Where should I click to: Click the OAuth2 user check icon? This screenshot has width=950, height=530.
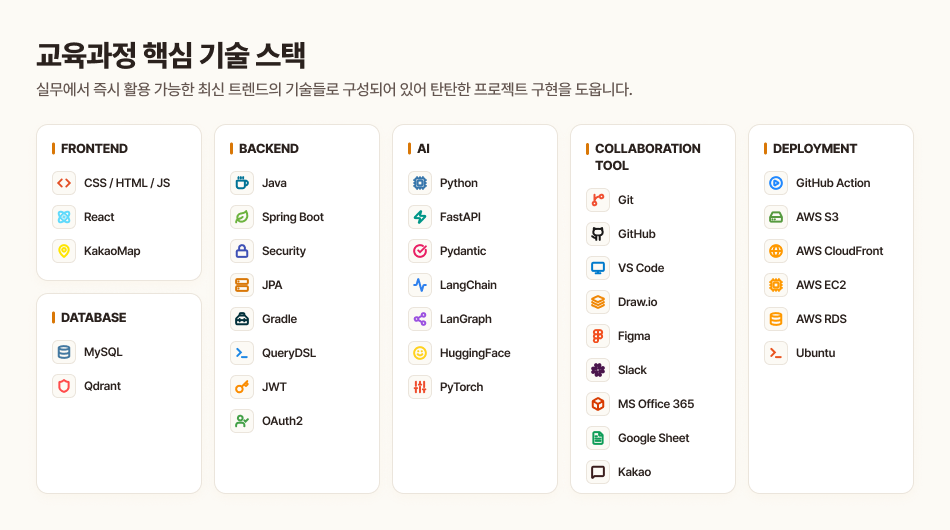pos(242,421)
